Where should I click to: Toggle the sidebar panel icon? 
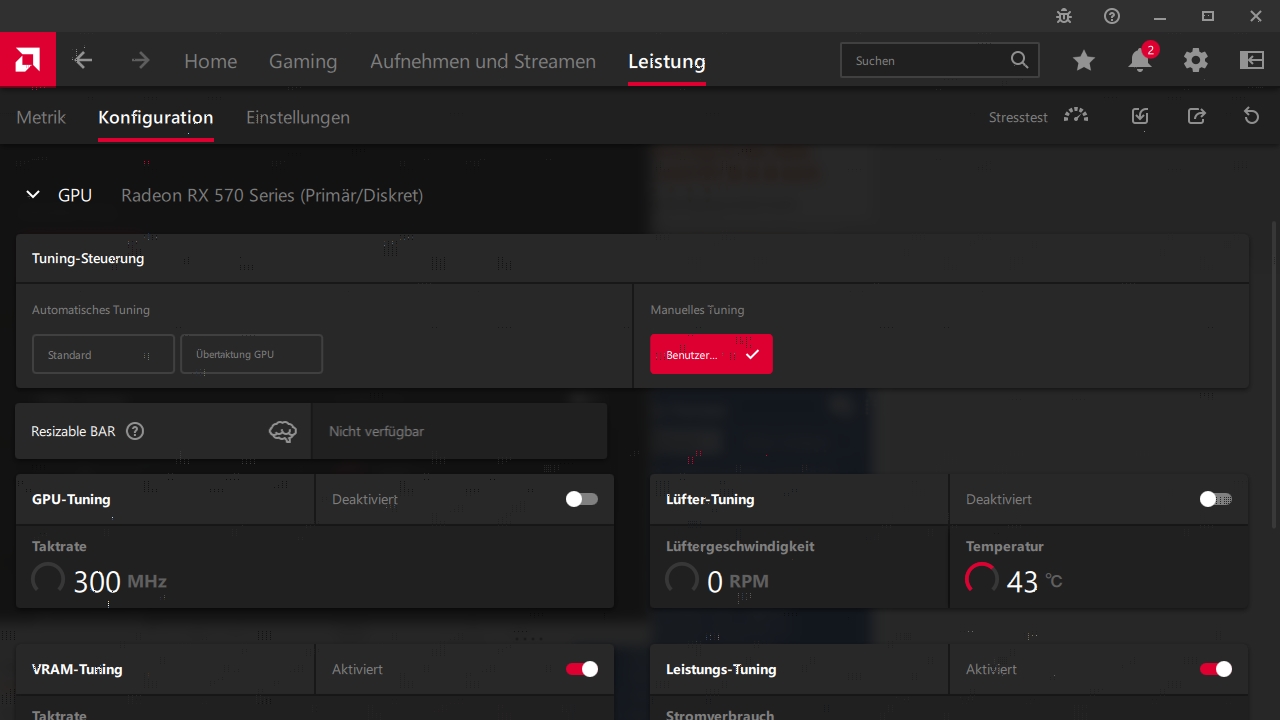1252,61
